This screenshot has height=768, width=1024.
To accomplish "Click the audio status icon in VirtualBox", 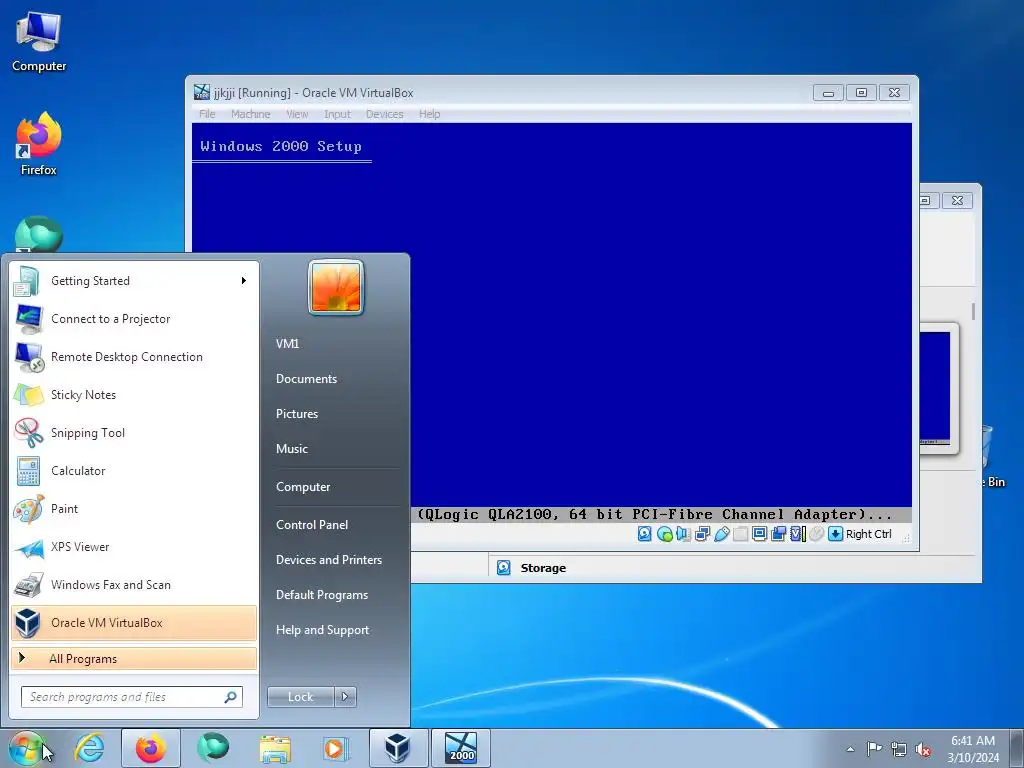I will pos(683,534).
